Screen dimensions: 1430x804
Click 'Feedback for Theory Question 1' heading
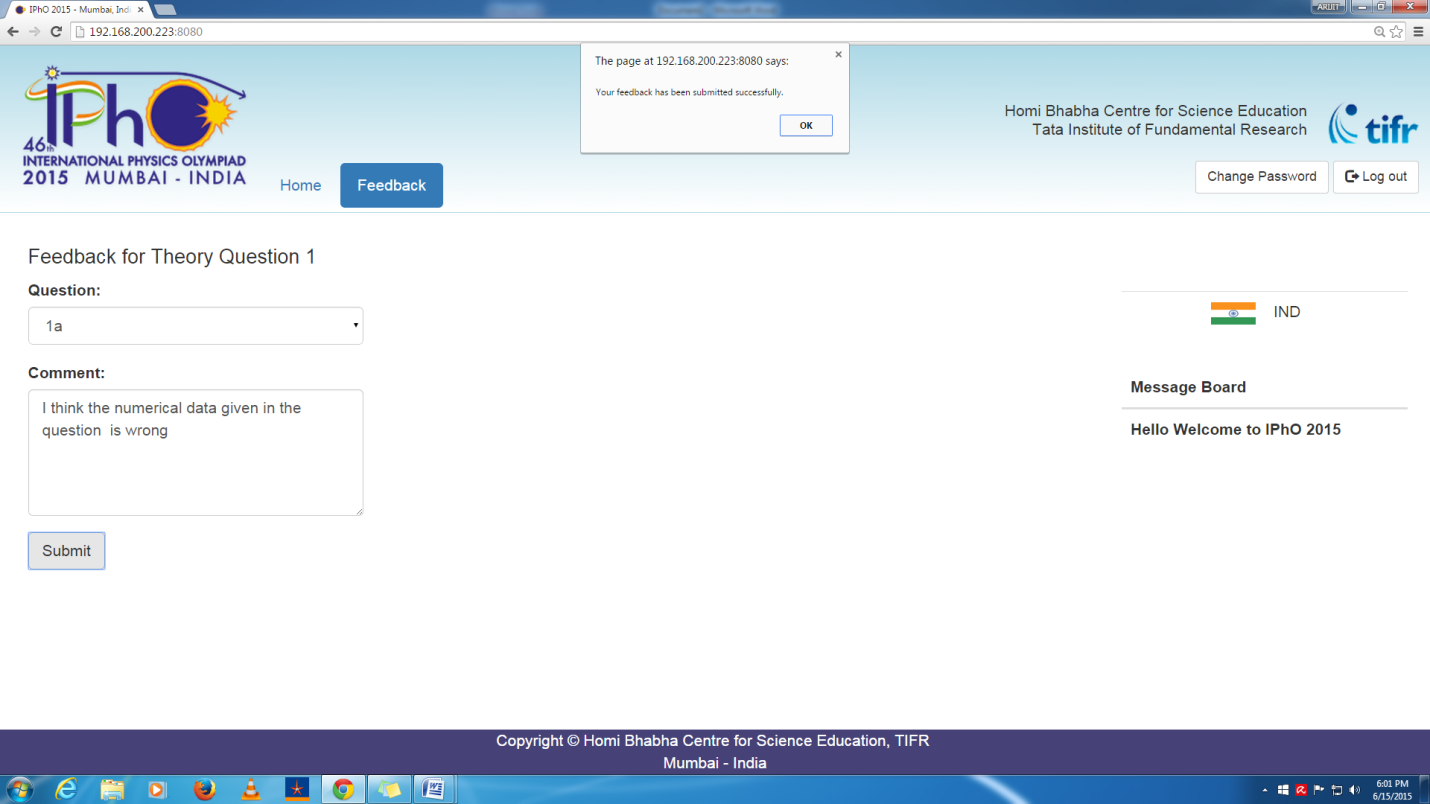point(172,257)
